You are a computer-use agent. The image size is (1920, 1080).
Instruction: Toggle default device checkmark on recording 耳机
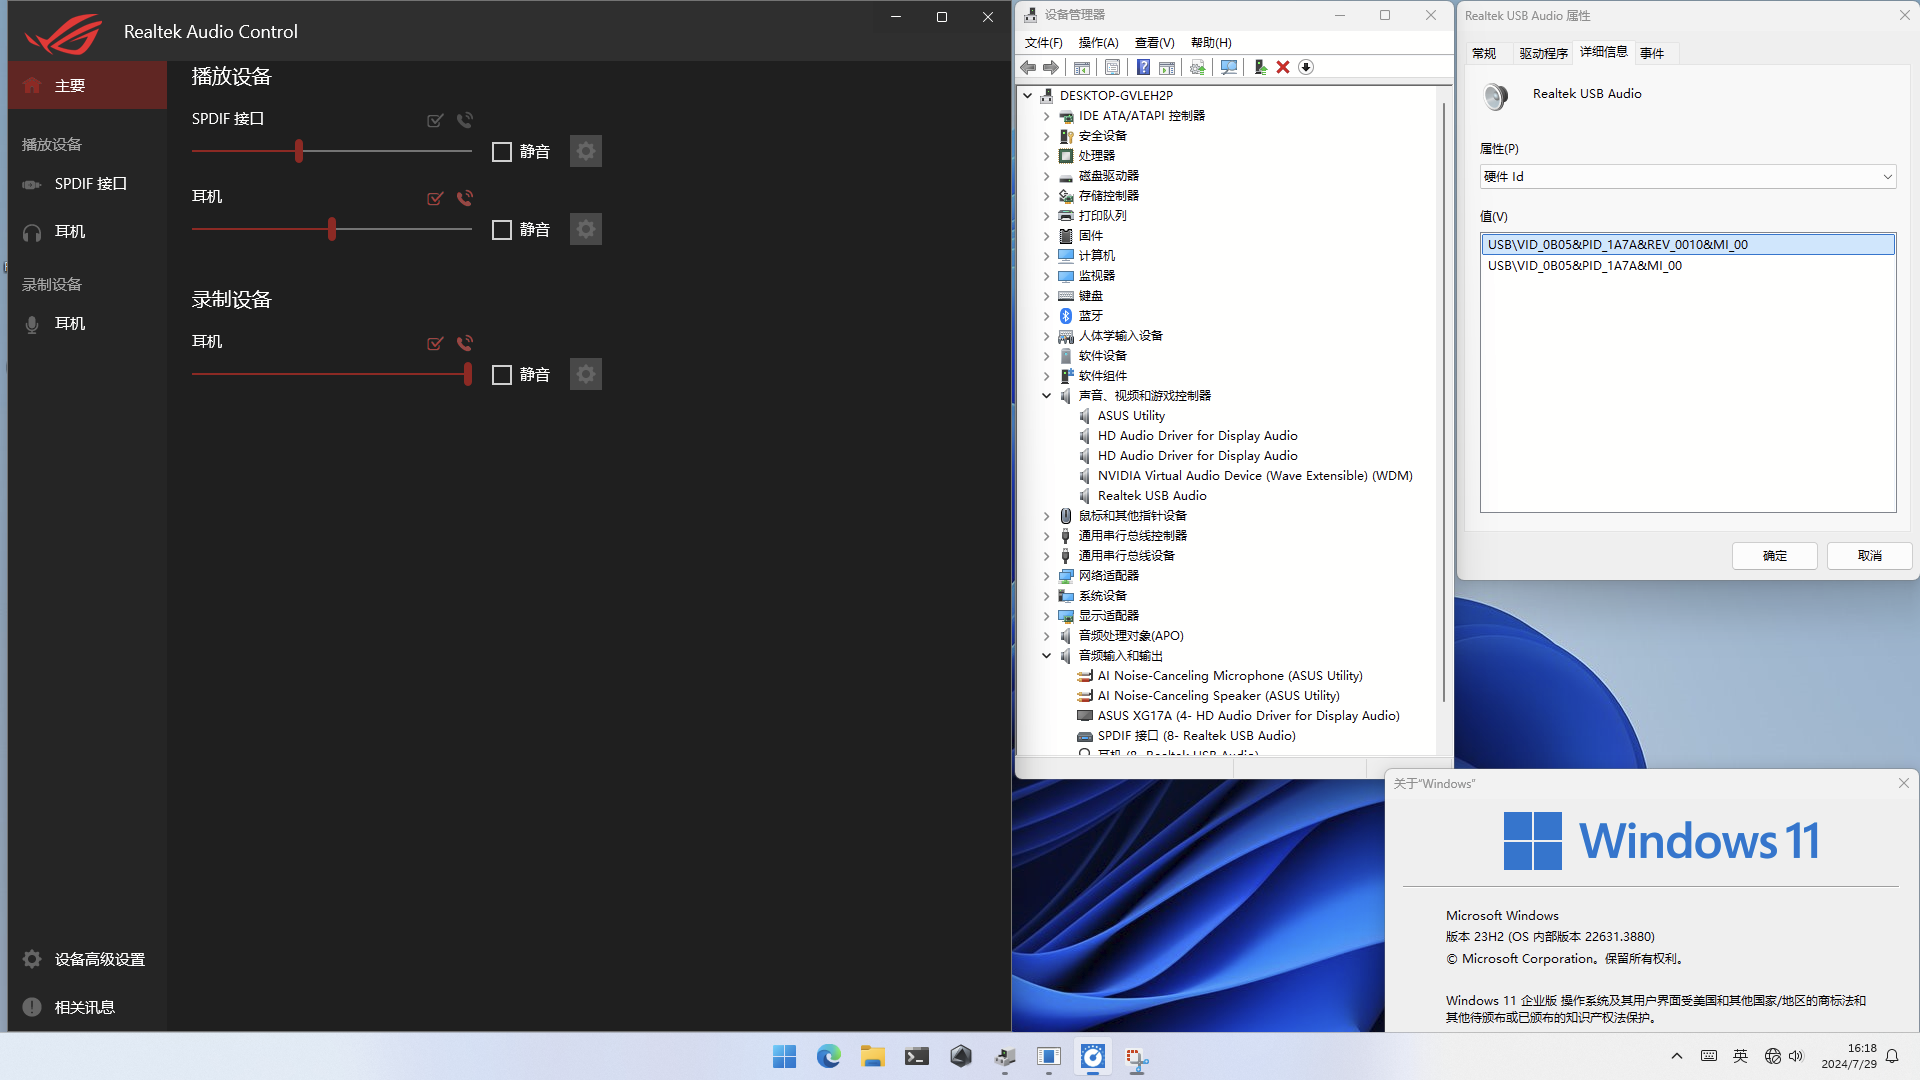[435, 343]
